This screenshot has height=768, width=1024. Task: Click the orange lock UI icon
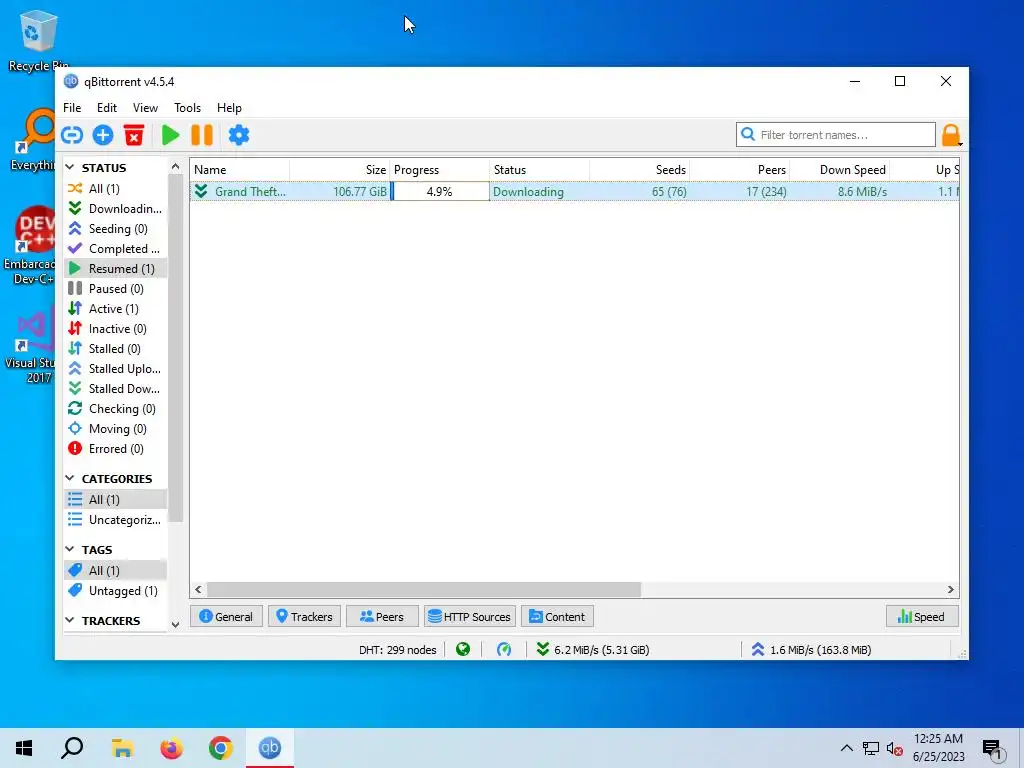(x=951, y=135)
